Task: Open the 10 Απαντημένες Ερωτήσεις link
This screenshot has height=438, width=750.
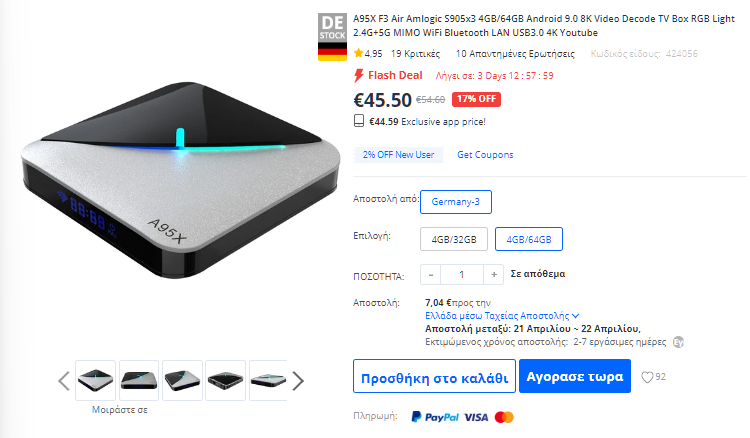Action: [x=515, y=54]
